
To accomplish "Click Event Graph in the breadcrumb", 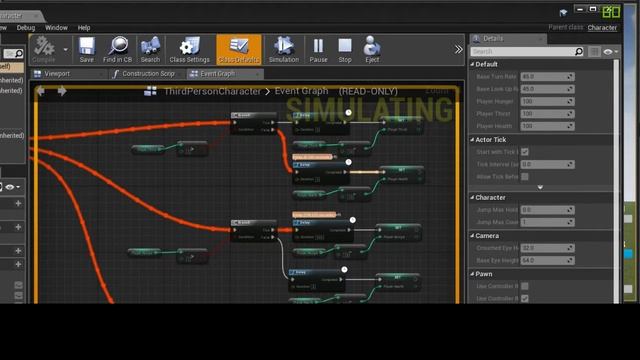I will [301, 91].
